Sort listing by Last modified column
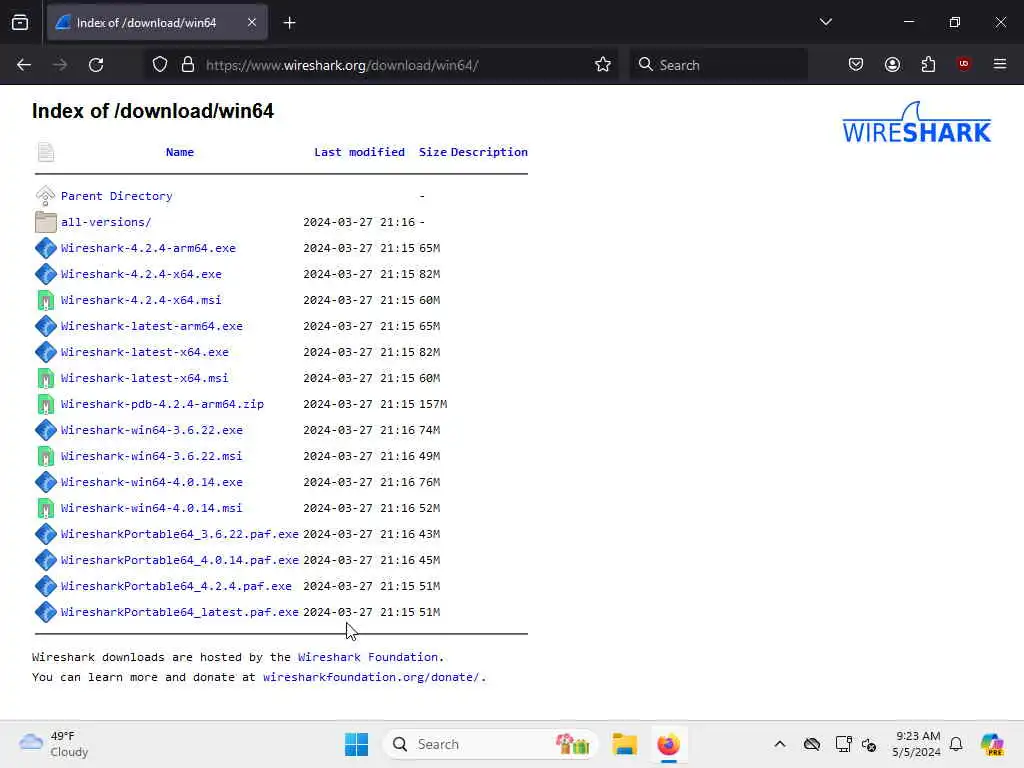This screenshot has width=1024, height=768. point(359,152)
